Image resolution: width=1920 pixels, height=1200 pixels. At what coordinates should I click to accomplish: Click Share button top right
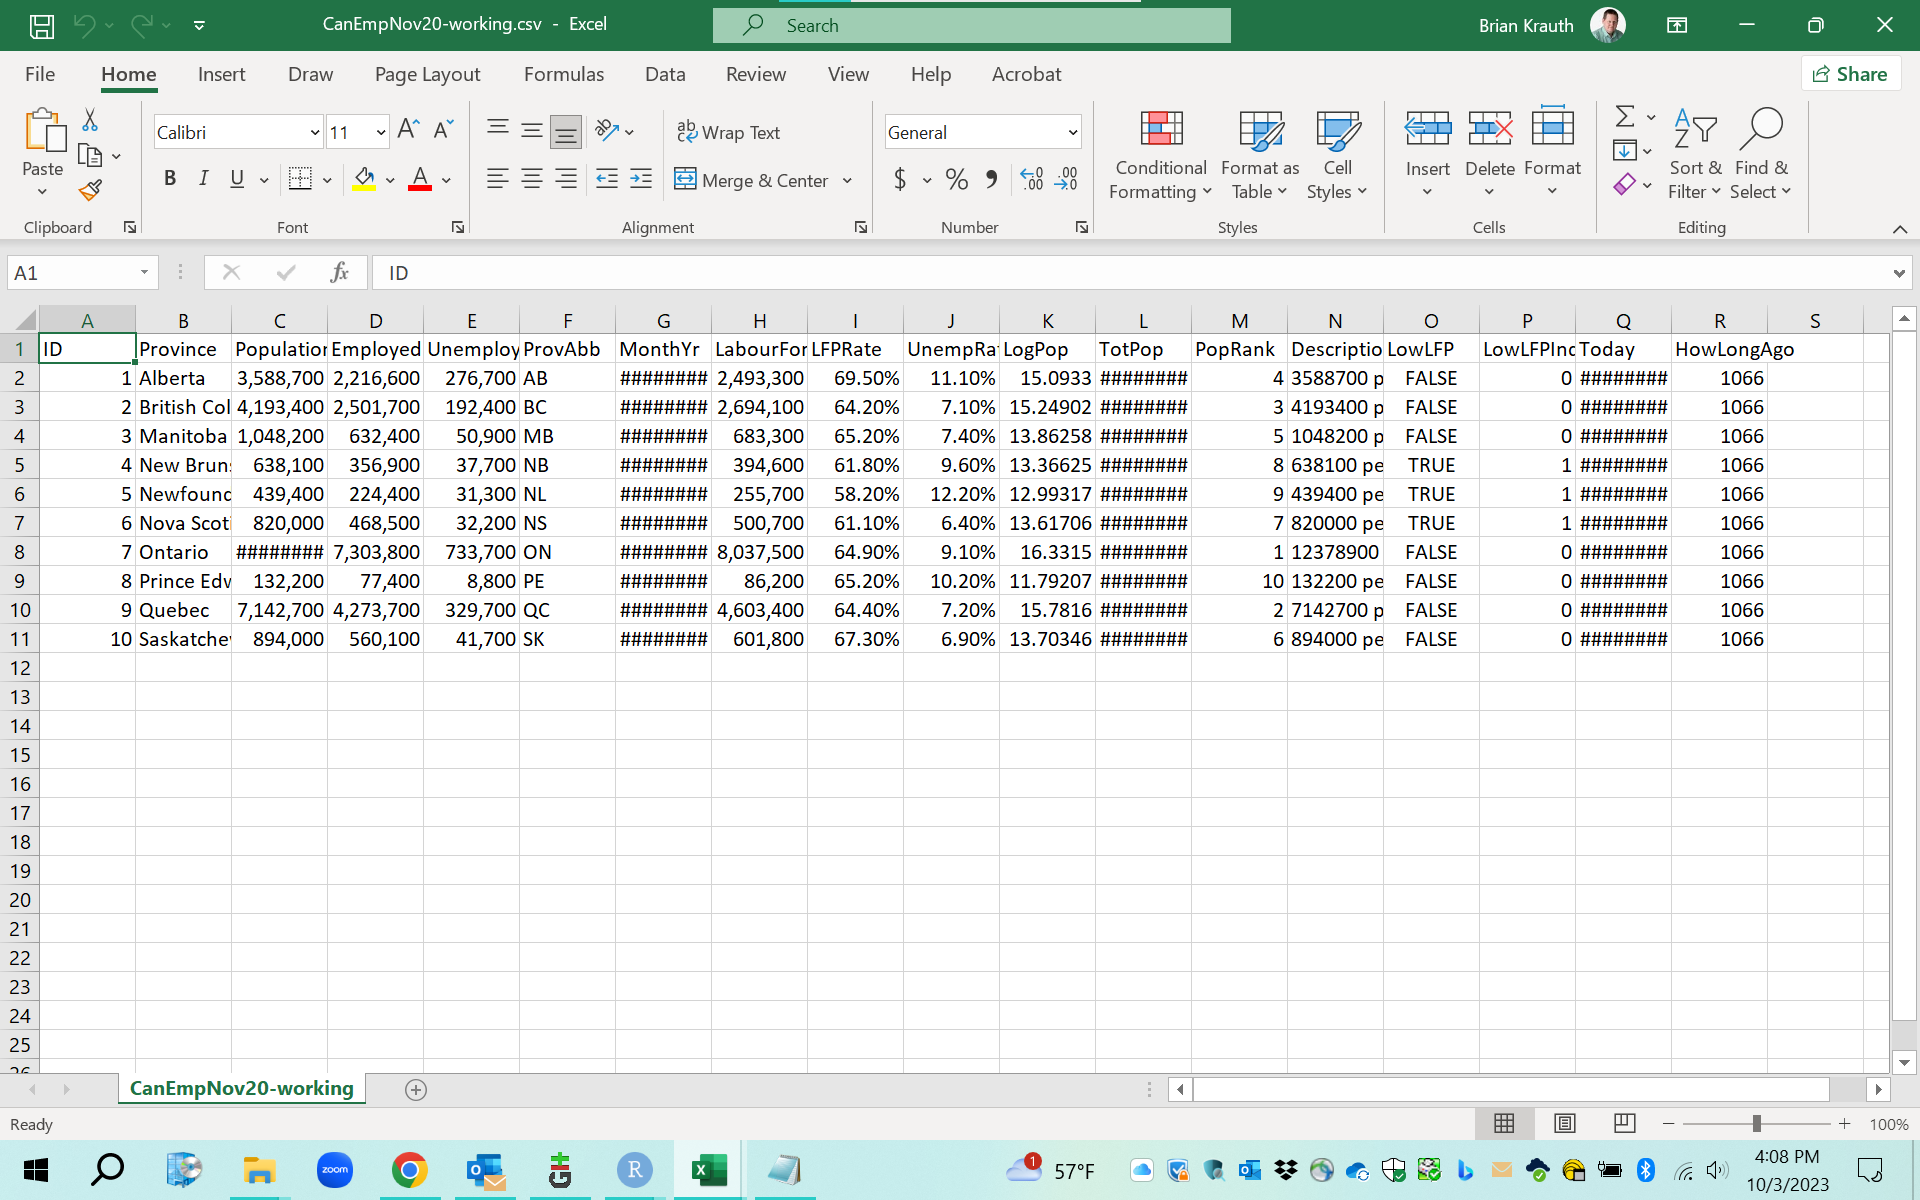[1851, 73]
